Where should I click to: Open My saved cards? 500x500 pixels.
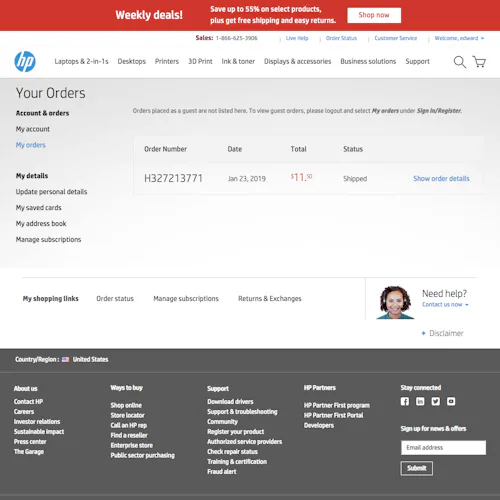tap(39, 208)
